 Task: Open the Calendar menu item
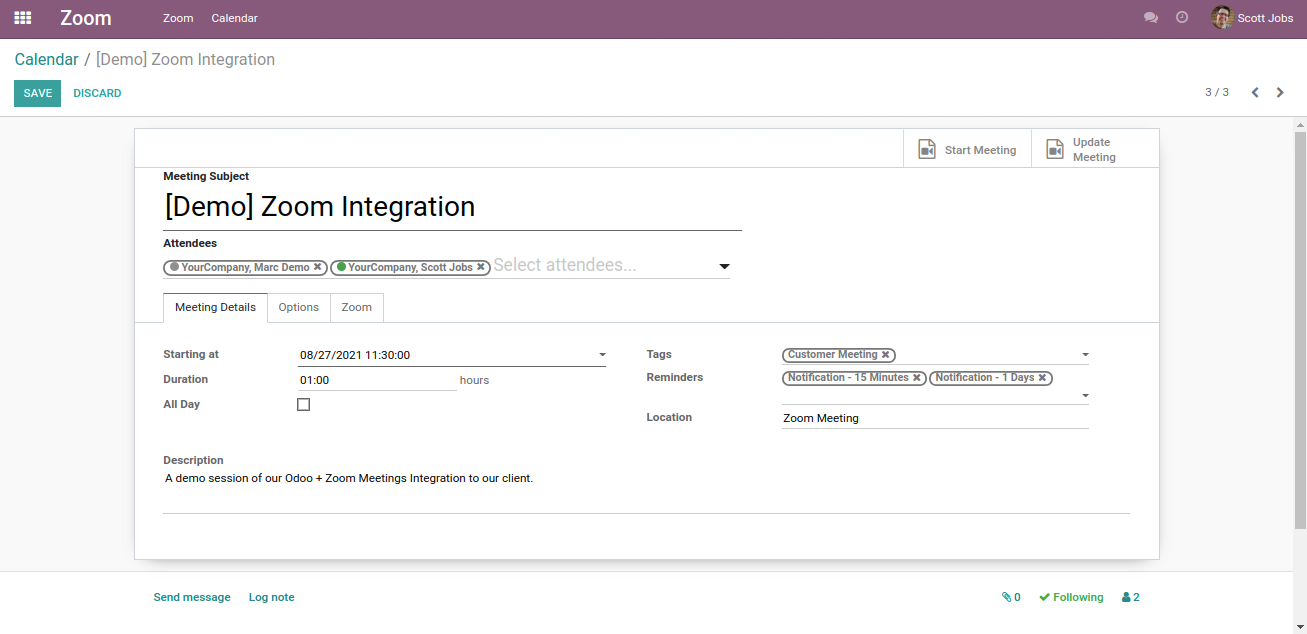click(x=234, y=18)
